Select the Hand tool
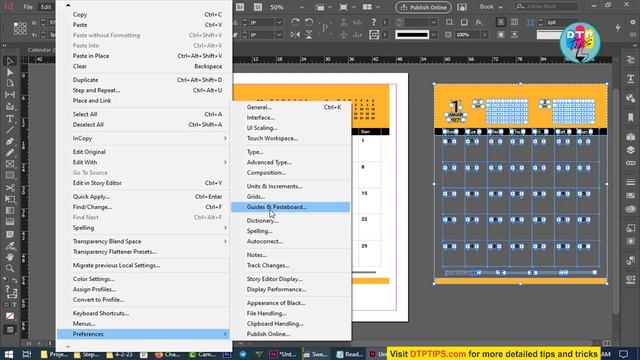 point(10,257)
